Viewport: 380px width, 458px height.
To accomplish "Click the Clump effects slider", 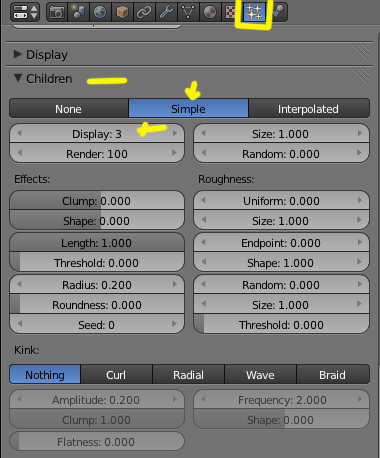I will point(97,201).
